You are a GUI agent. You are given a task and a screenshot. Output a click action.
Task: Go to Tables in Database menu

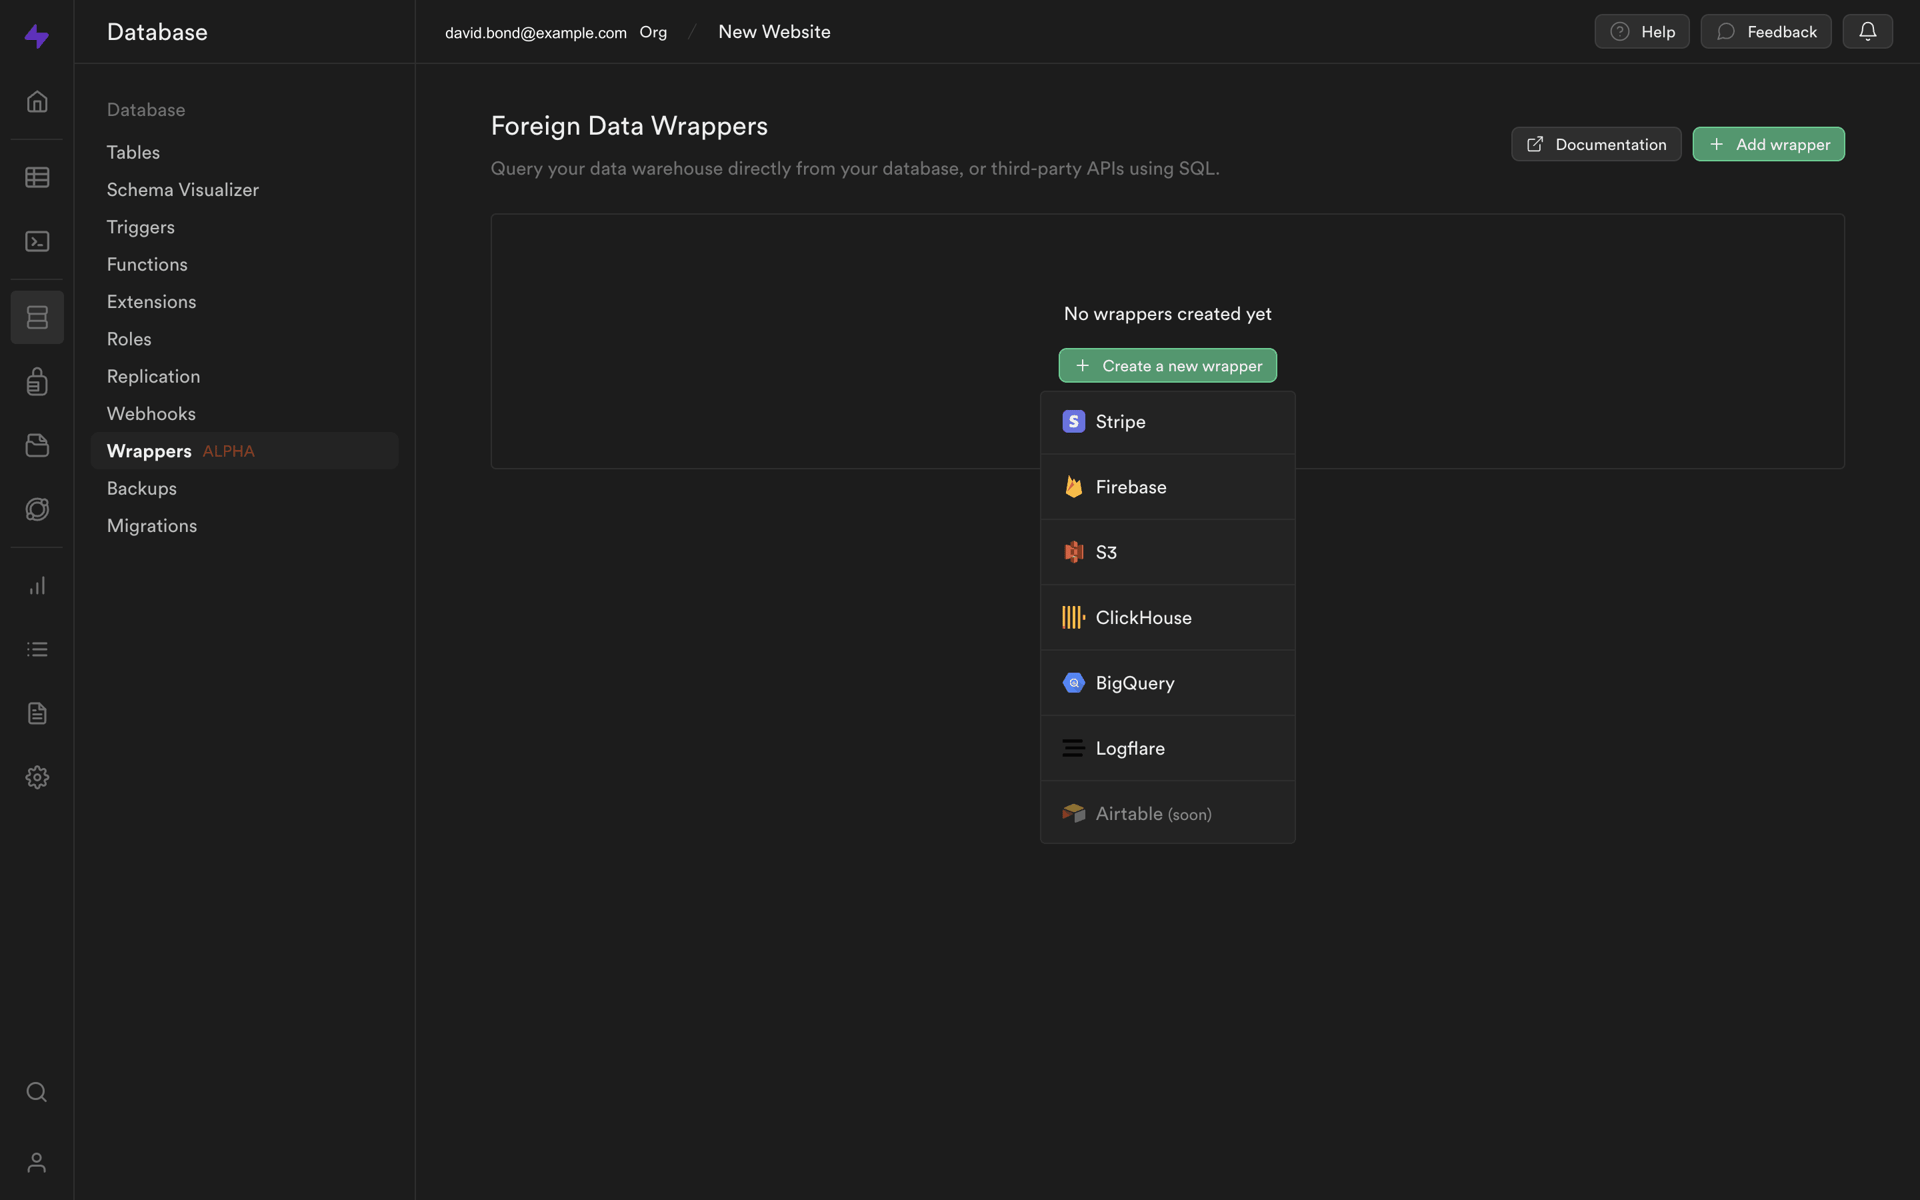(133, 152)
